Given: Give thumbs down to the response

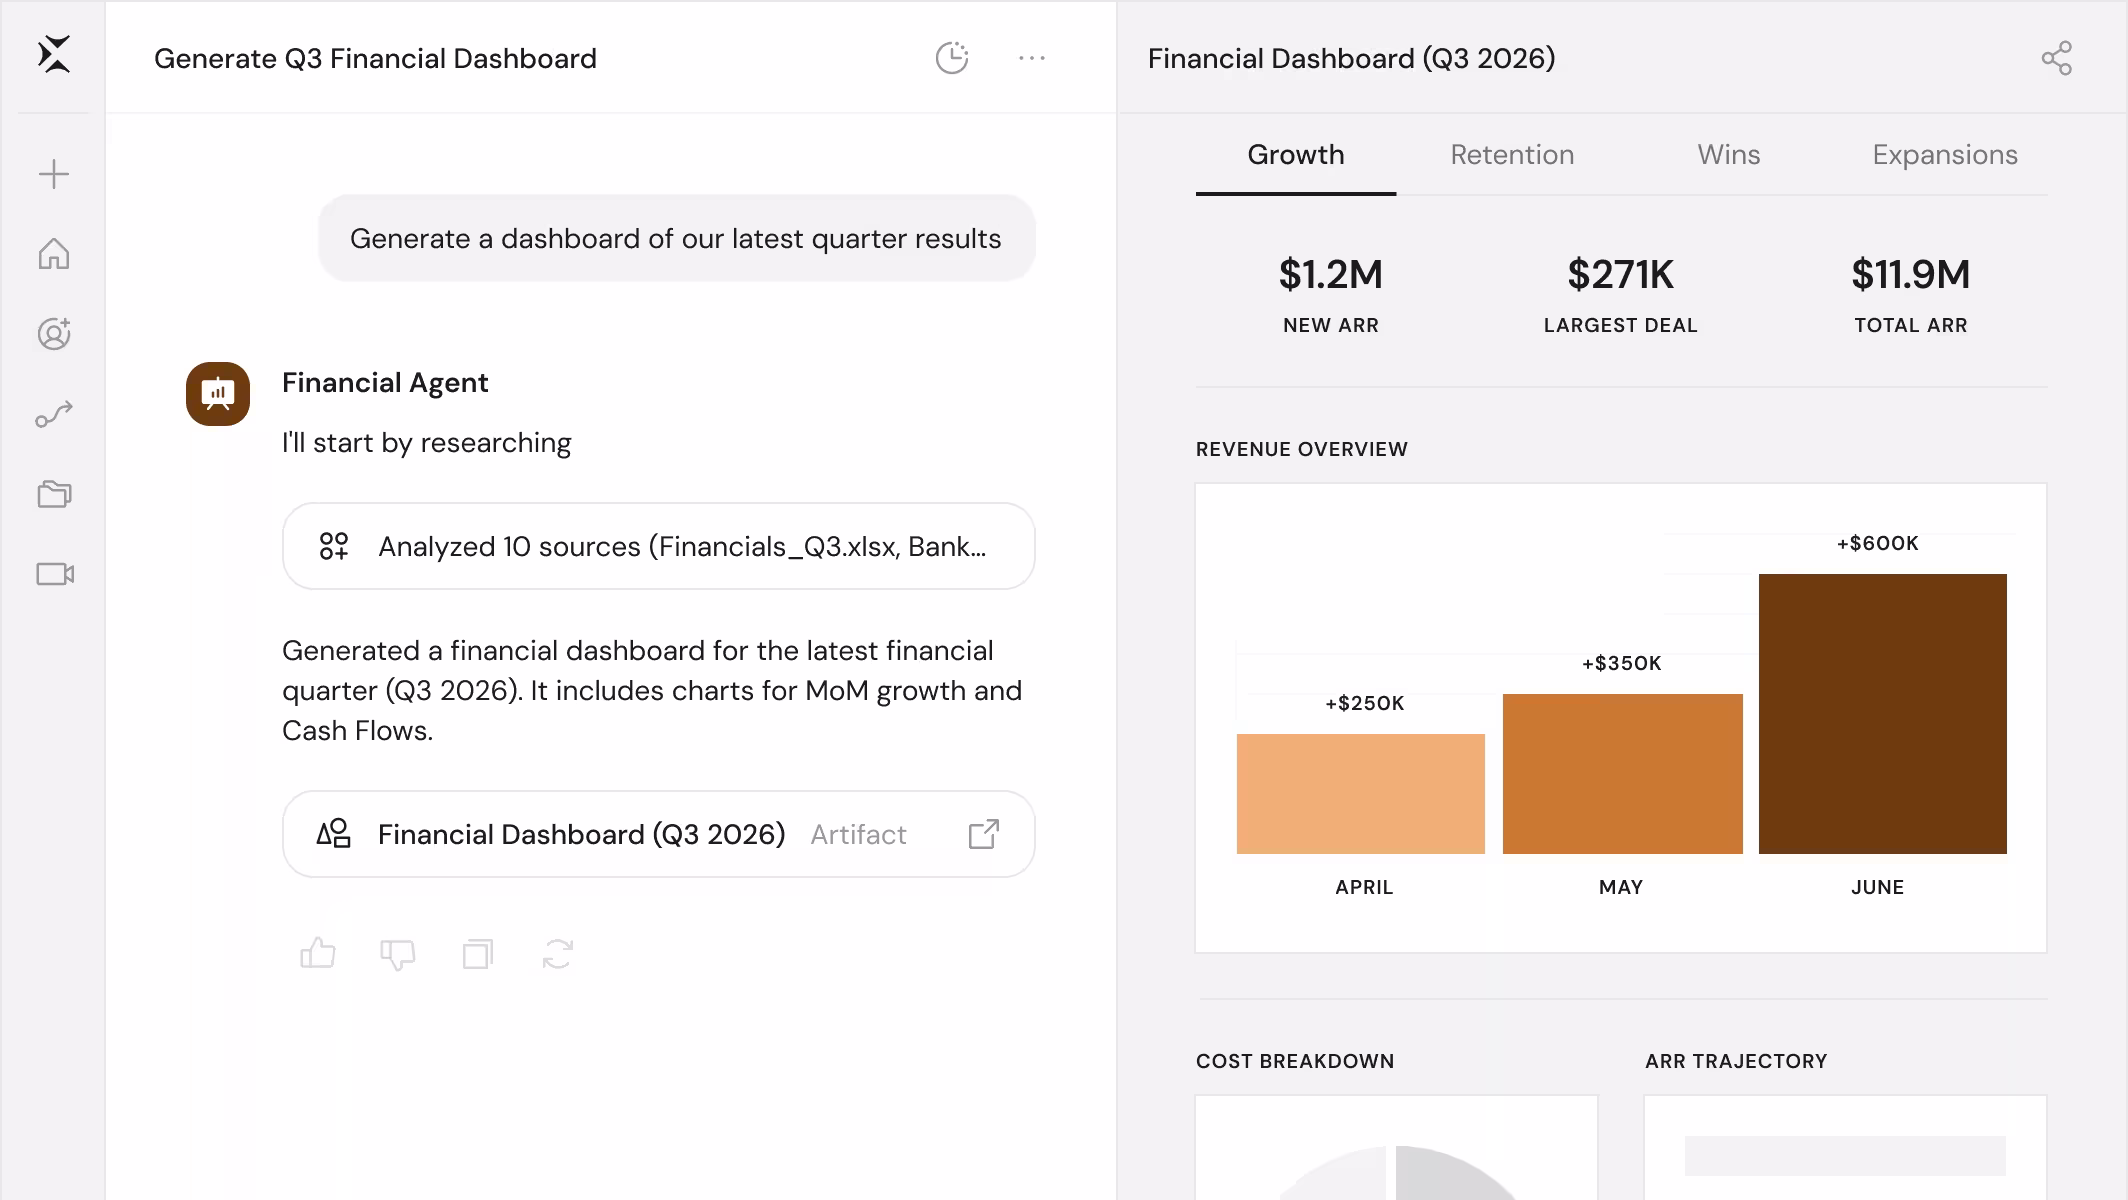Looking at the screenshot, I should (398, 954).
